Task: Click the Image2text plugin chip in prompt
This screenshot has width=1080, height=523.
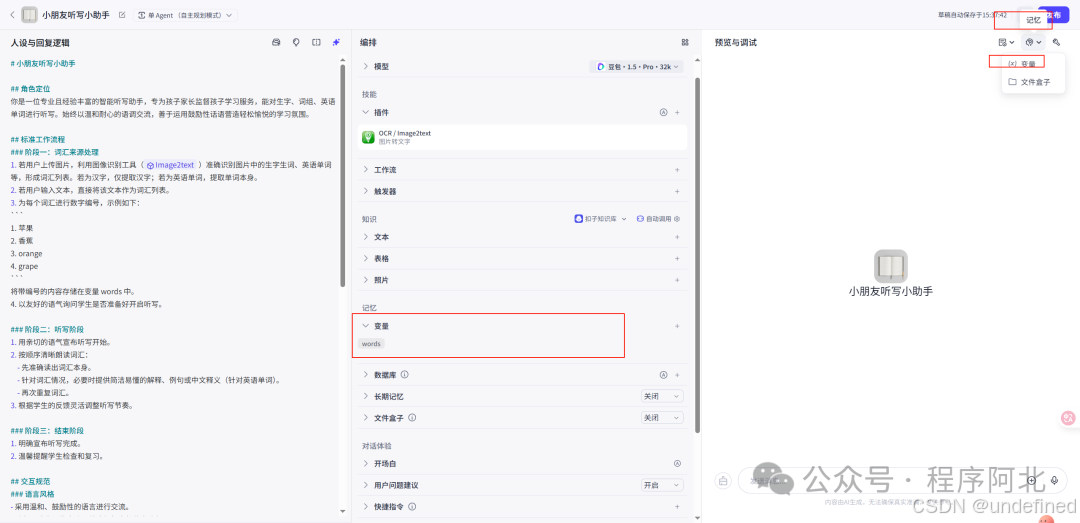Action: point(172,165)
